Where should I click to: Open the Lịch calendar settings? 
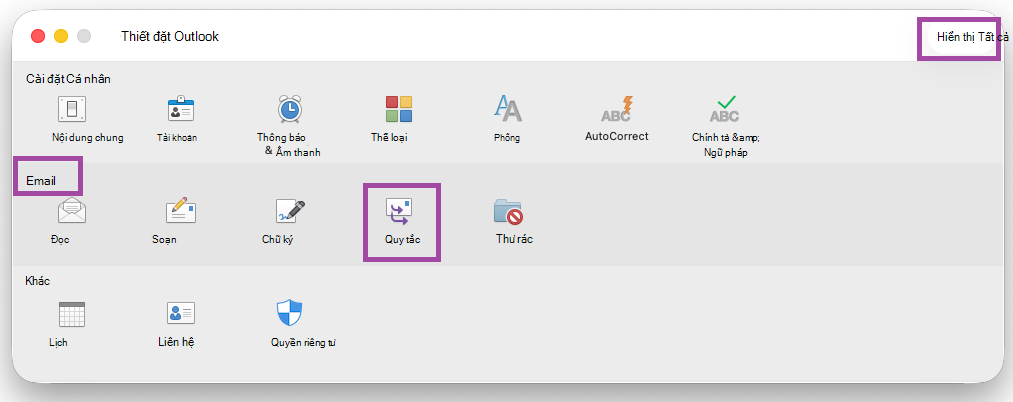pyautogui.click(x=72, y=314)
